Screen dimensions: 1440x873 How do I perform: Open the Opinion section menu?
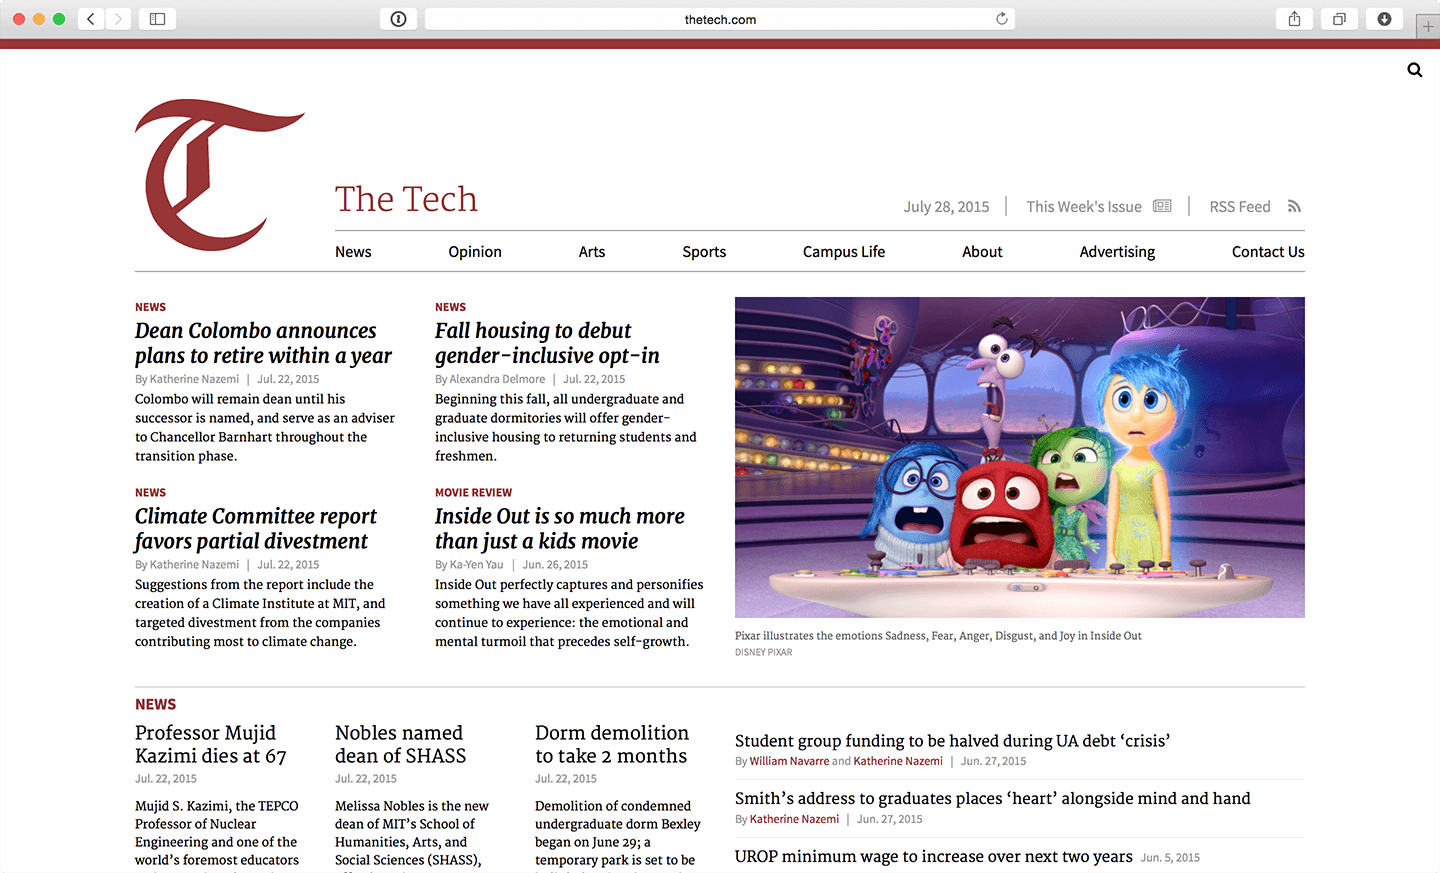[475, 252]
